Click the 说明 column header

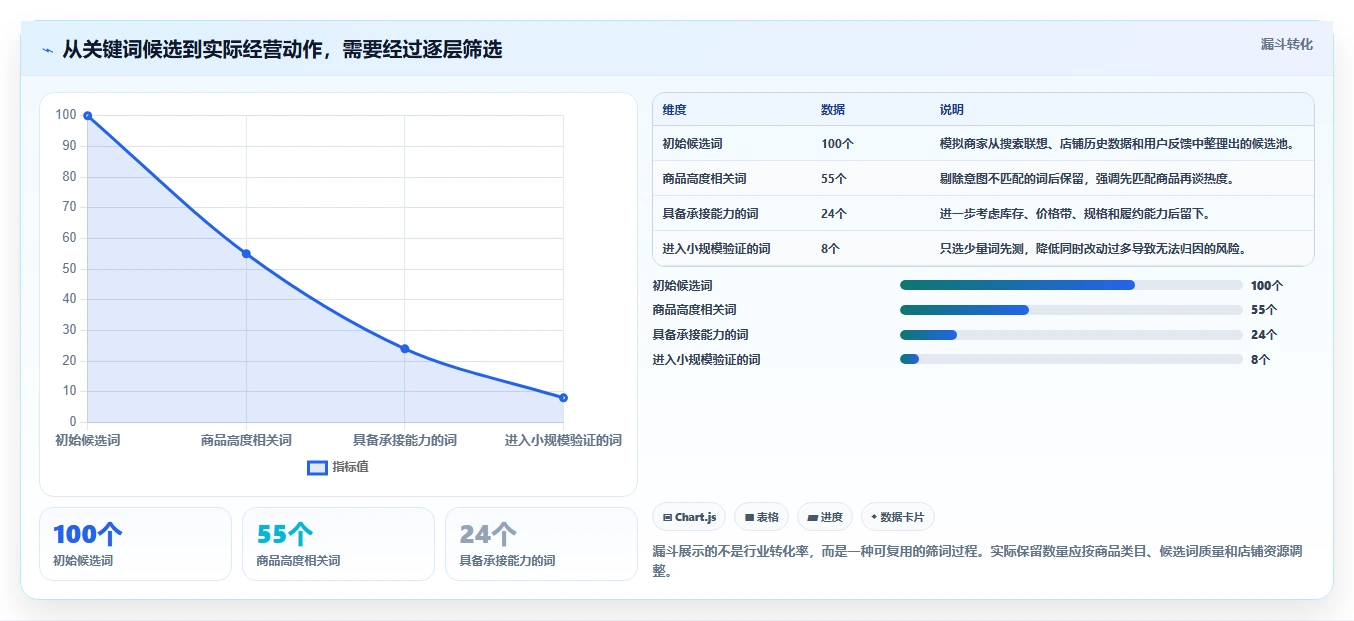click(952, 110)
